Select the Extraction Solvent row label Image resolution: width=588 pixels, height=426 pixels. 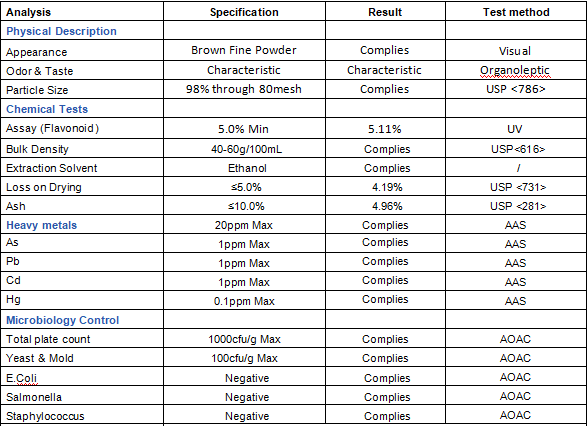tap(51, 168)
